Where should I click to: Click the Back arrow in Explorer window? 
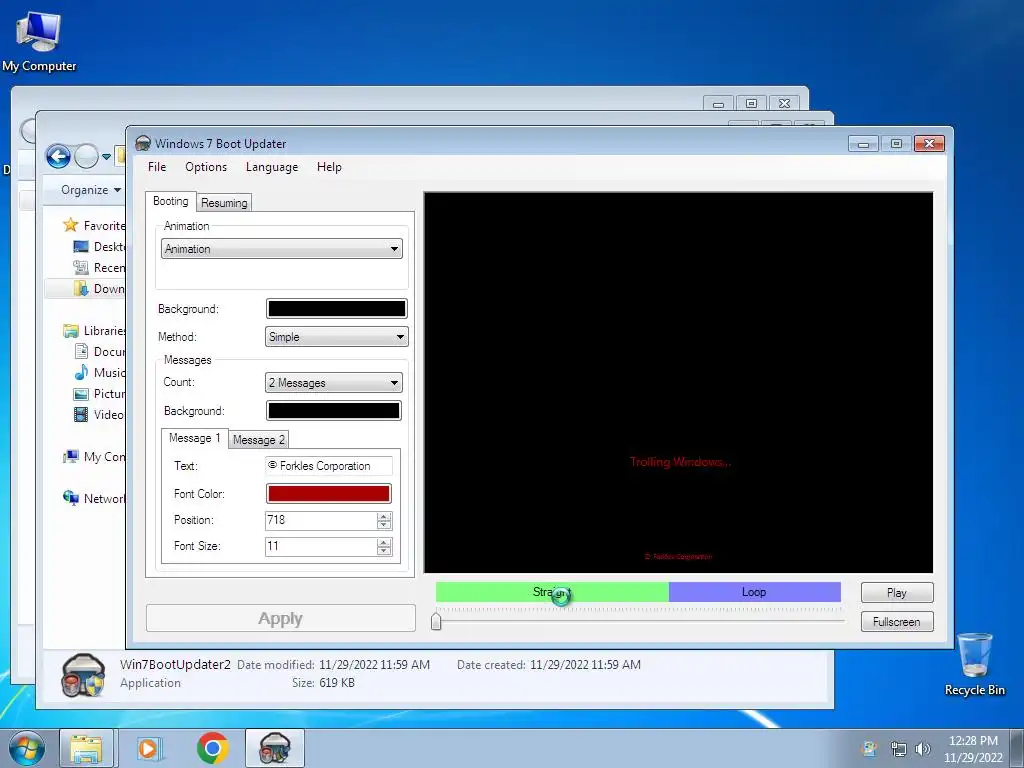[58, 156]
